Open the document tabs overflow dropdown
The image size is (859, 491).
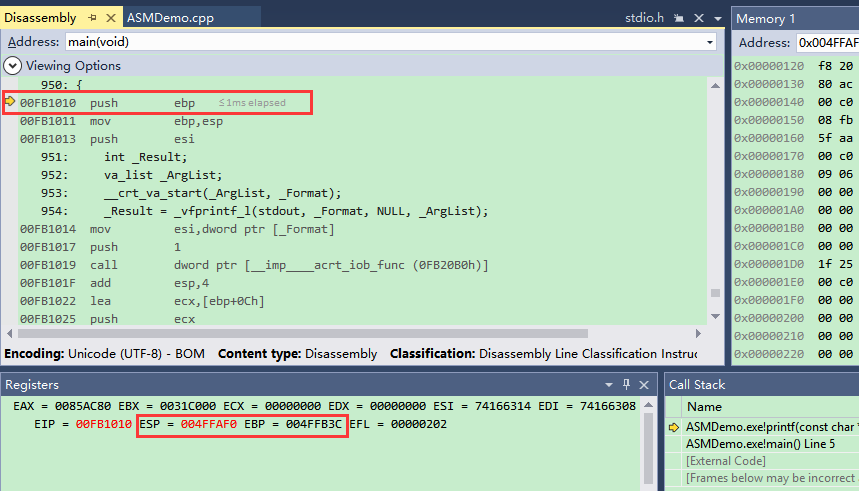pos(717,18)
